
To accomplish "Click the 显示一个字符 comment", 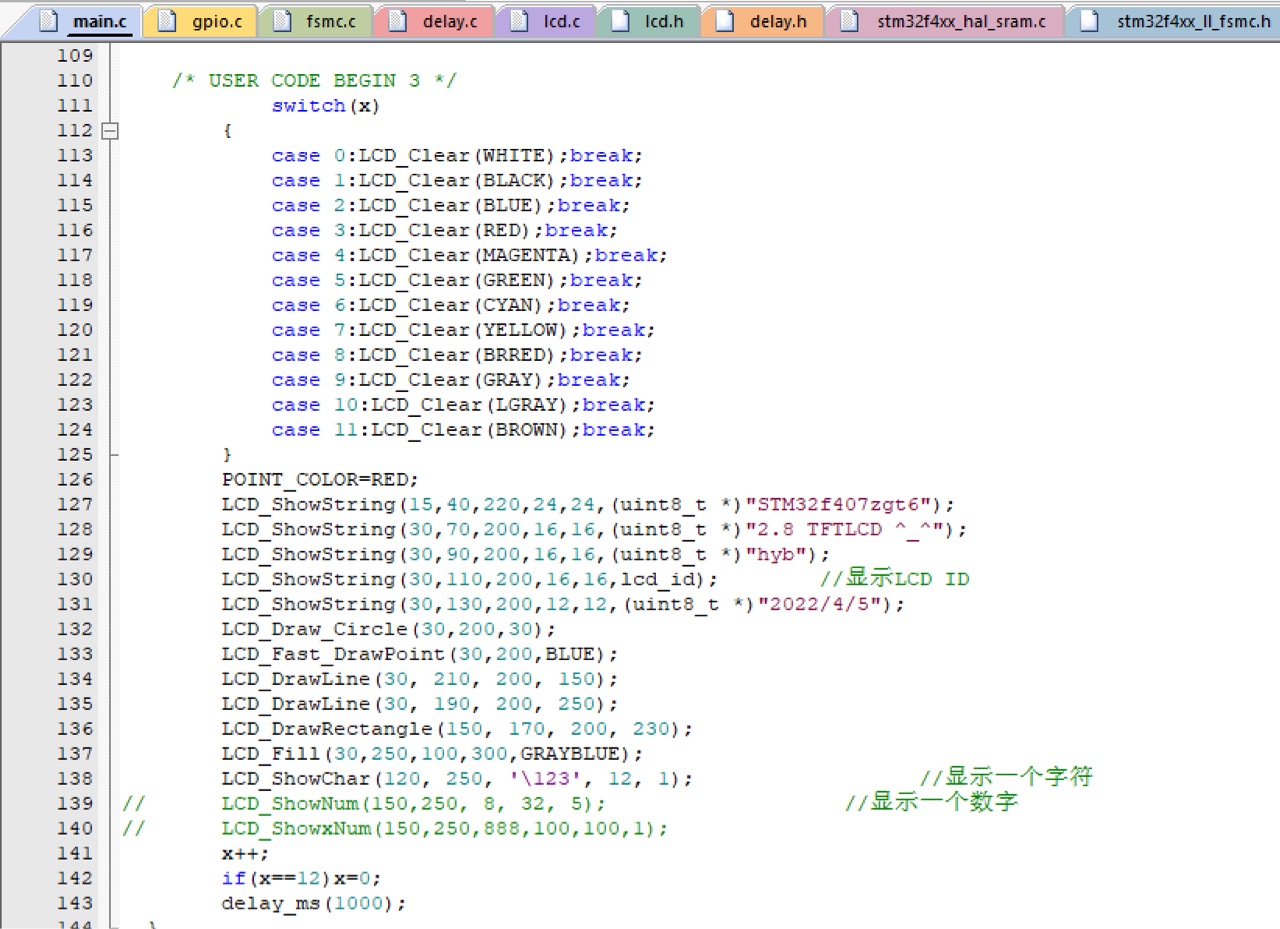I will [1006, 778].
